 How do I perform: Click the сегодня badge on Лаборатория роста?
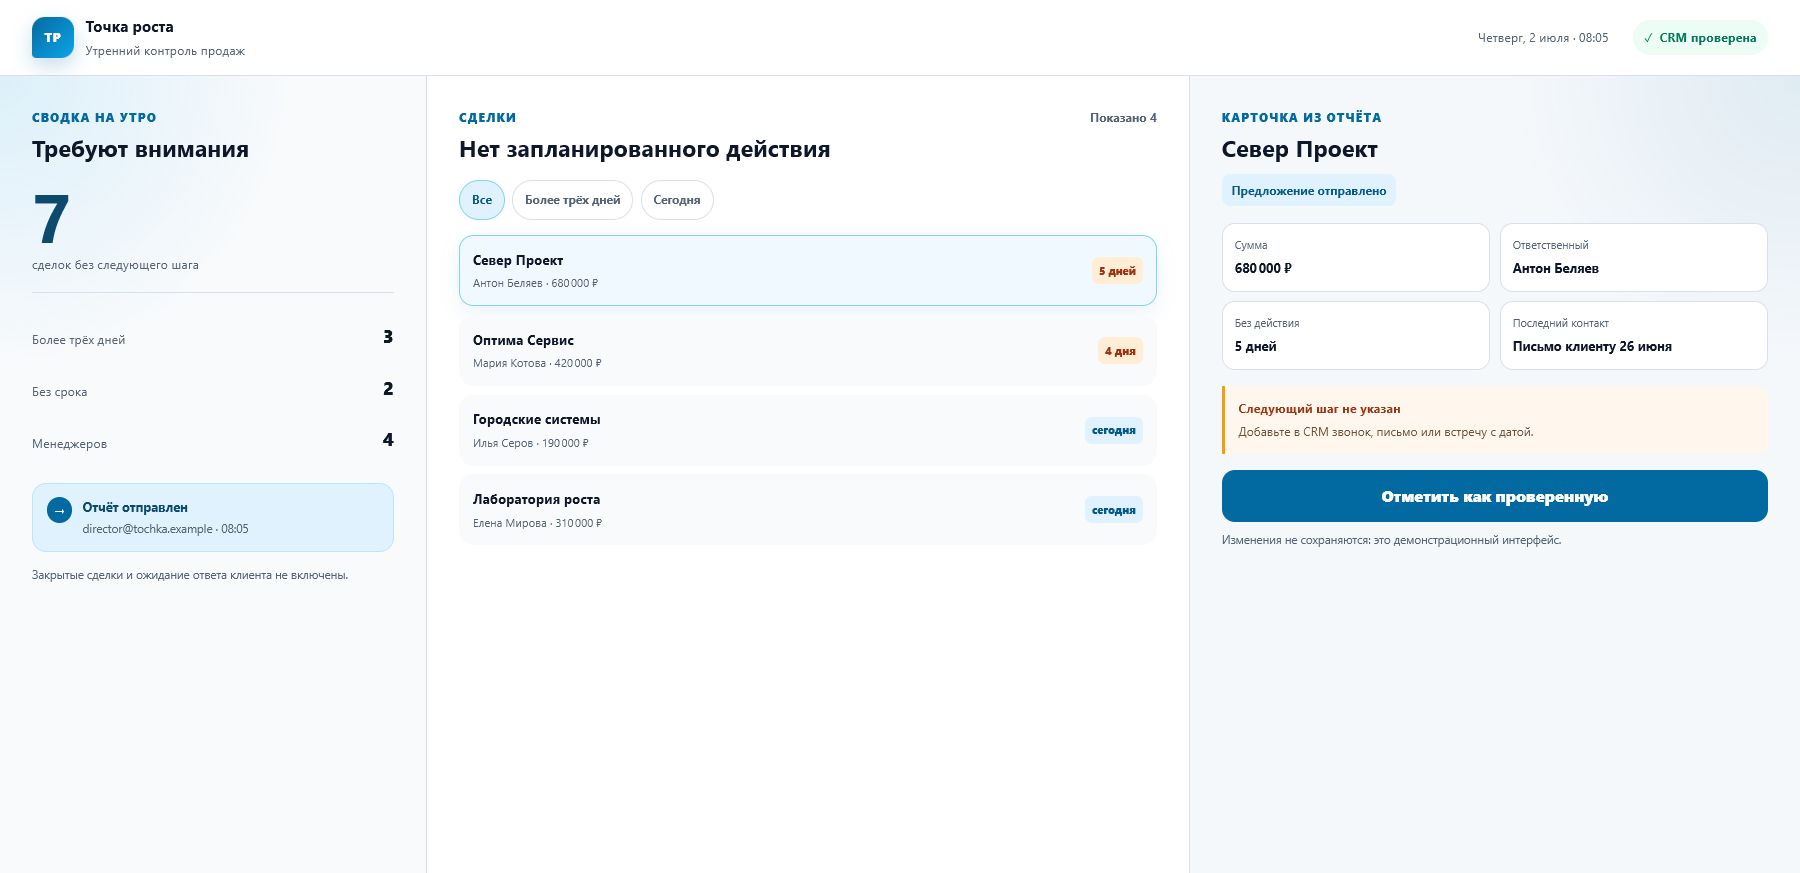pos(1113,510)
